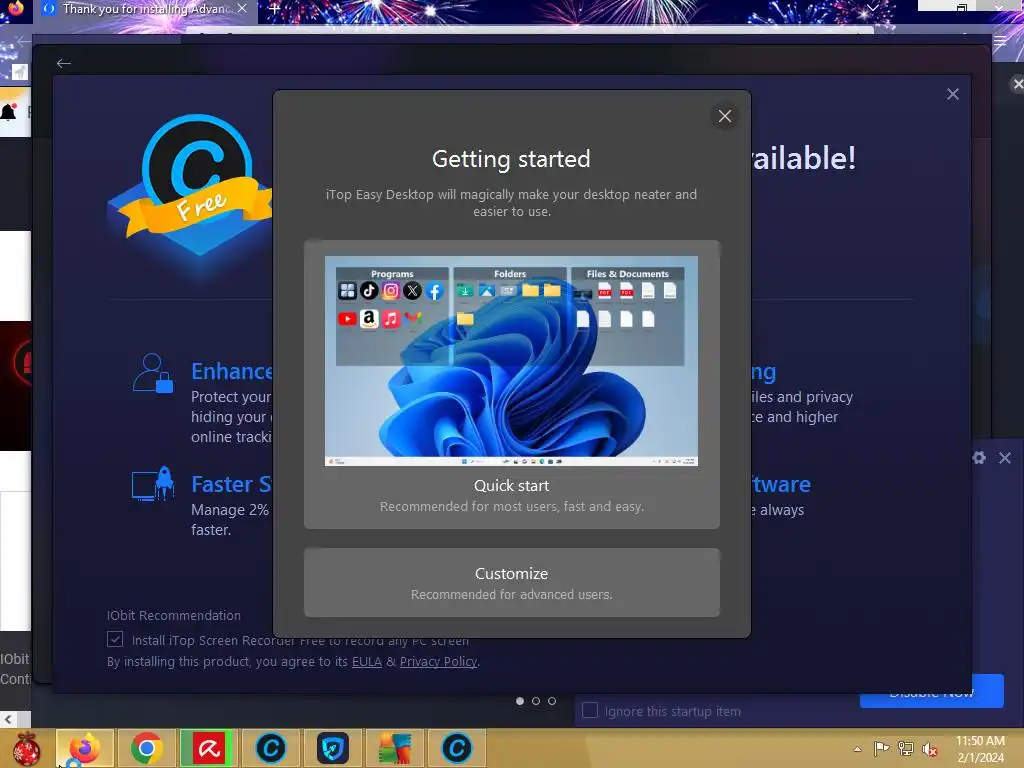The height and width of the screenshot is (768, 1024).
Task: Click the desktop preview thumbnail
Action: coord(511,360)
